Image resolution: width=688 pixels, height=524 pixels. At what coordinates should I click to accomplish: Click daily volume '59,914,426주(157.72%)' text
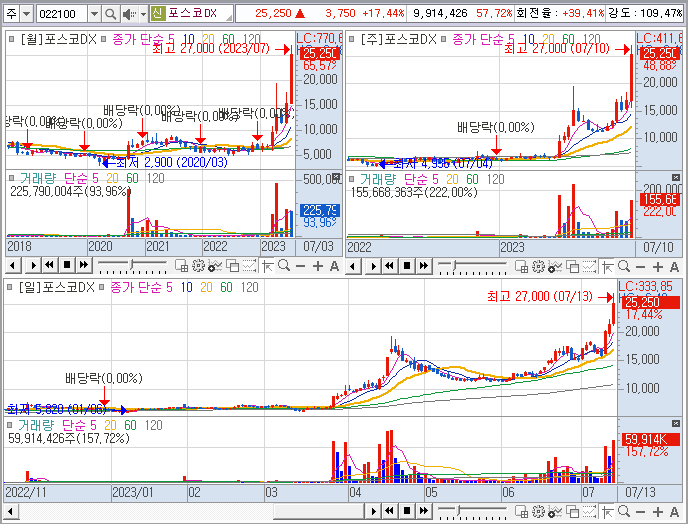coord(69,438)
